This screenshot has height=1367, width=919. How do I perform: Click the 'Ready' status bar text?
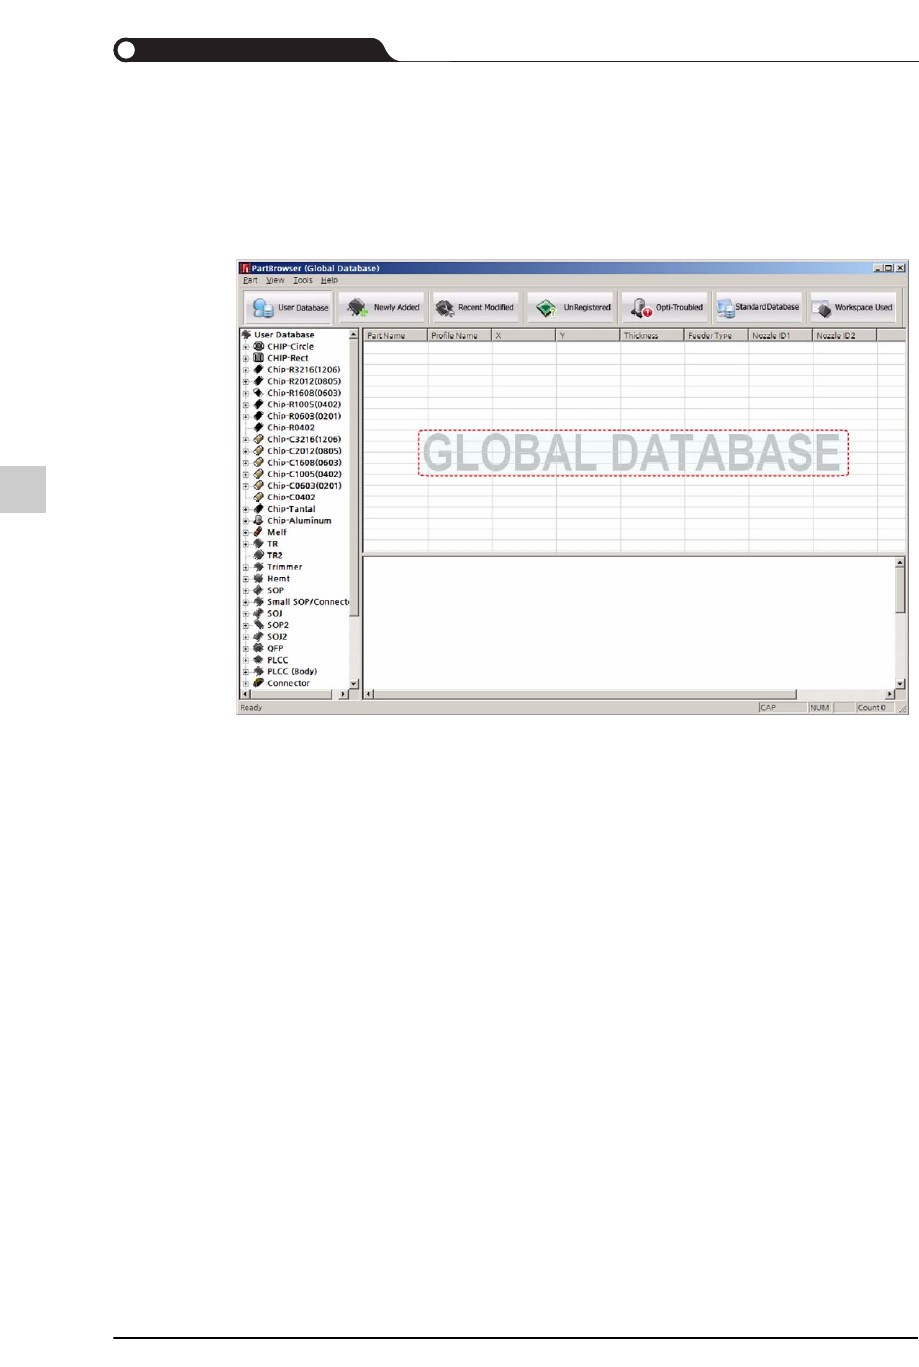(x=251, y=707)
